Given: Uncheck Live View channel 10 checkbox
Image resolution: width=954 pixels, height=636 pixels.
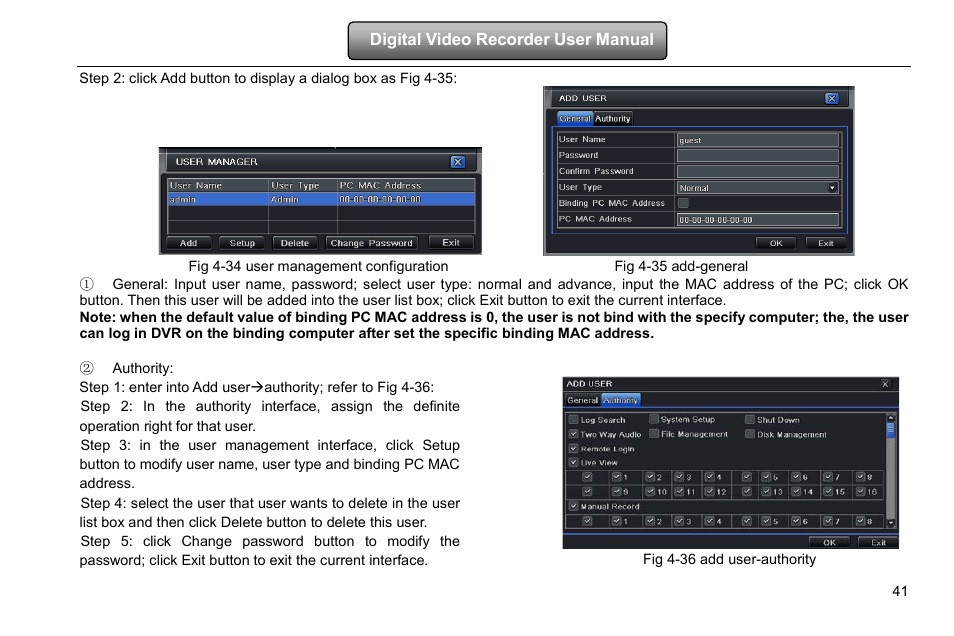Looking at the screenshot, I should (x=650, y=492).
